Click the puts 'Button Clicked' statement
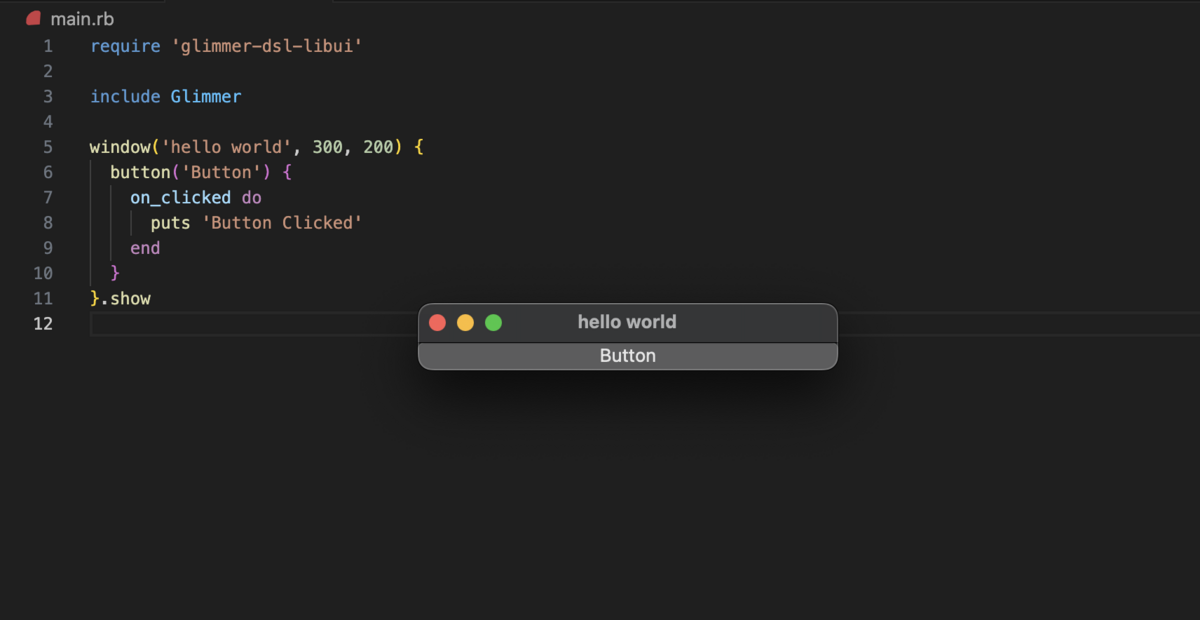Screen dimensions: 1200x620 coord(255,222)
